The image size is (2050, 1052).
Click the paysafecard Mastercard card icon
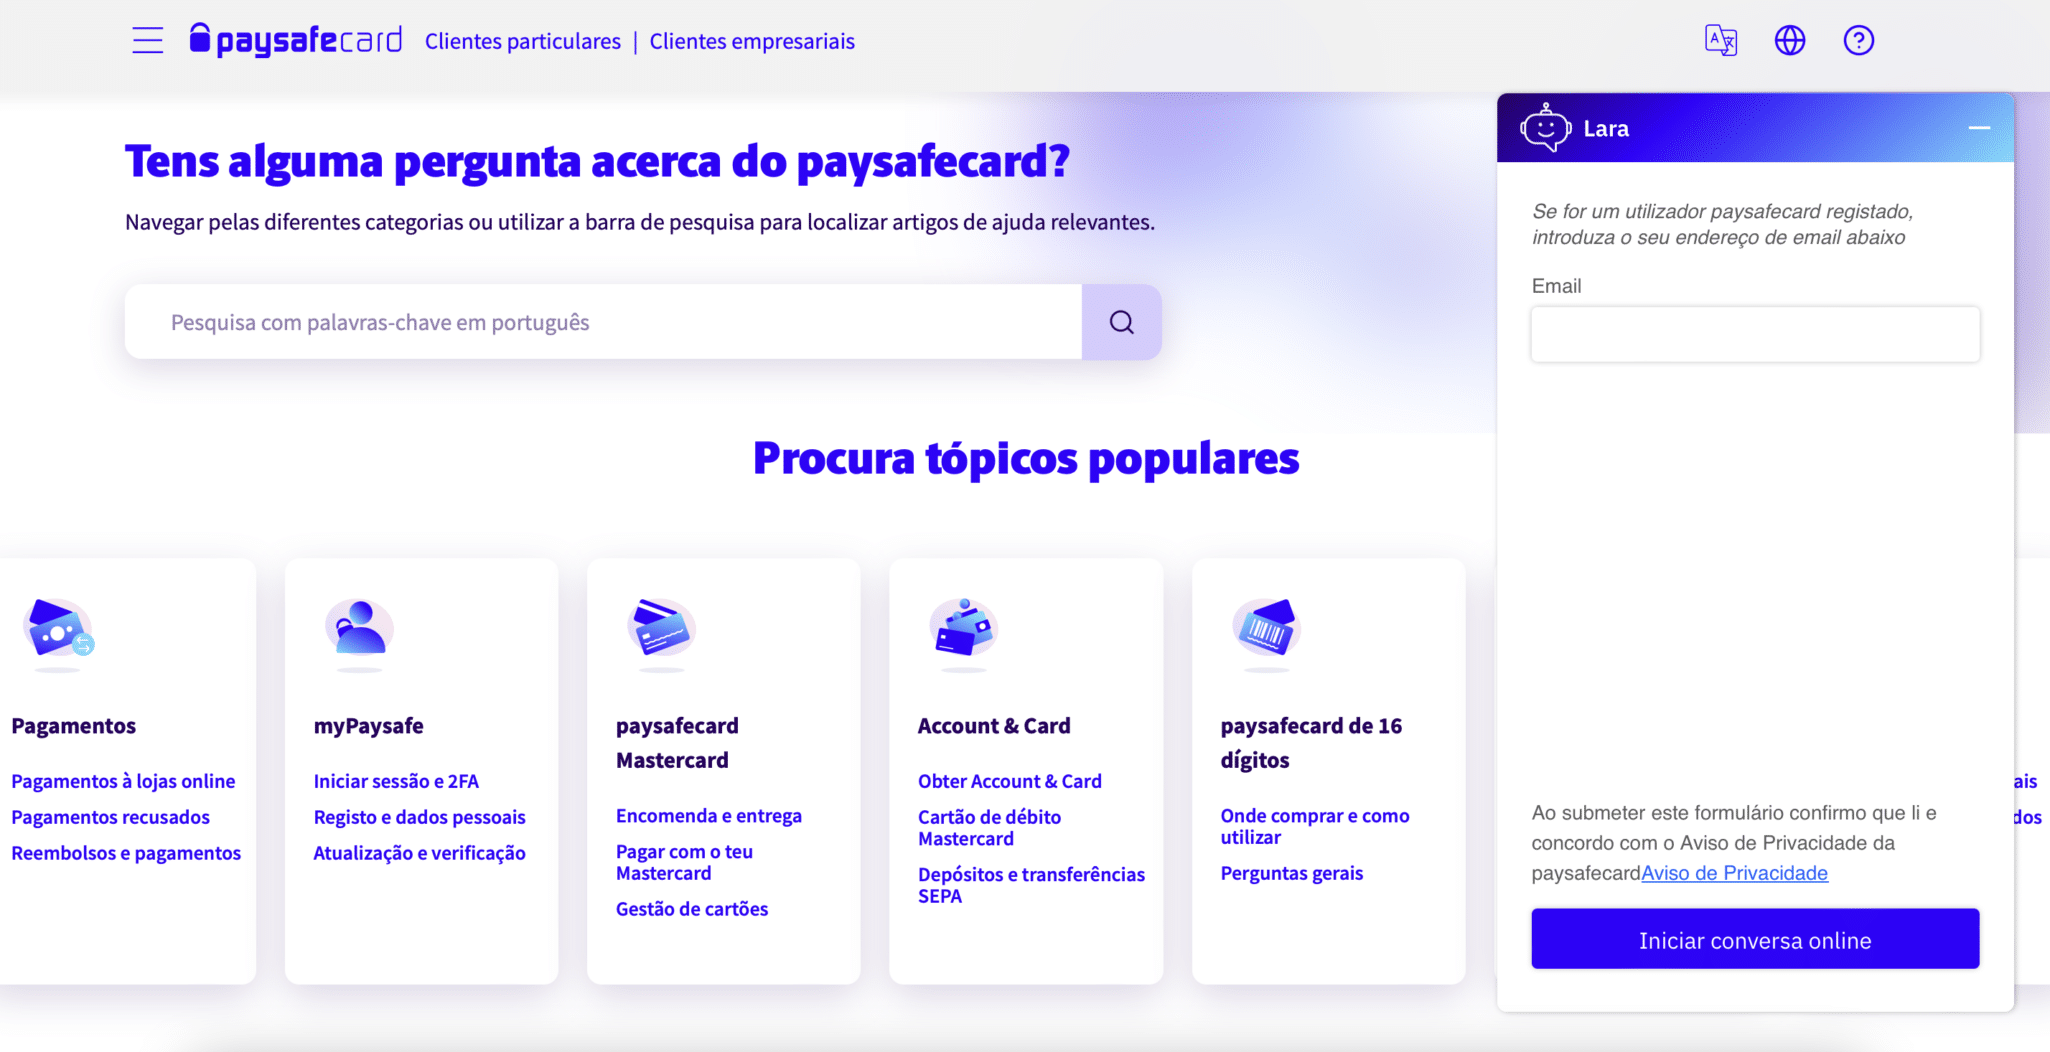pos(661,630)
